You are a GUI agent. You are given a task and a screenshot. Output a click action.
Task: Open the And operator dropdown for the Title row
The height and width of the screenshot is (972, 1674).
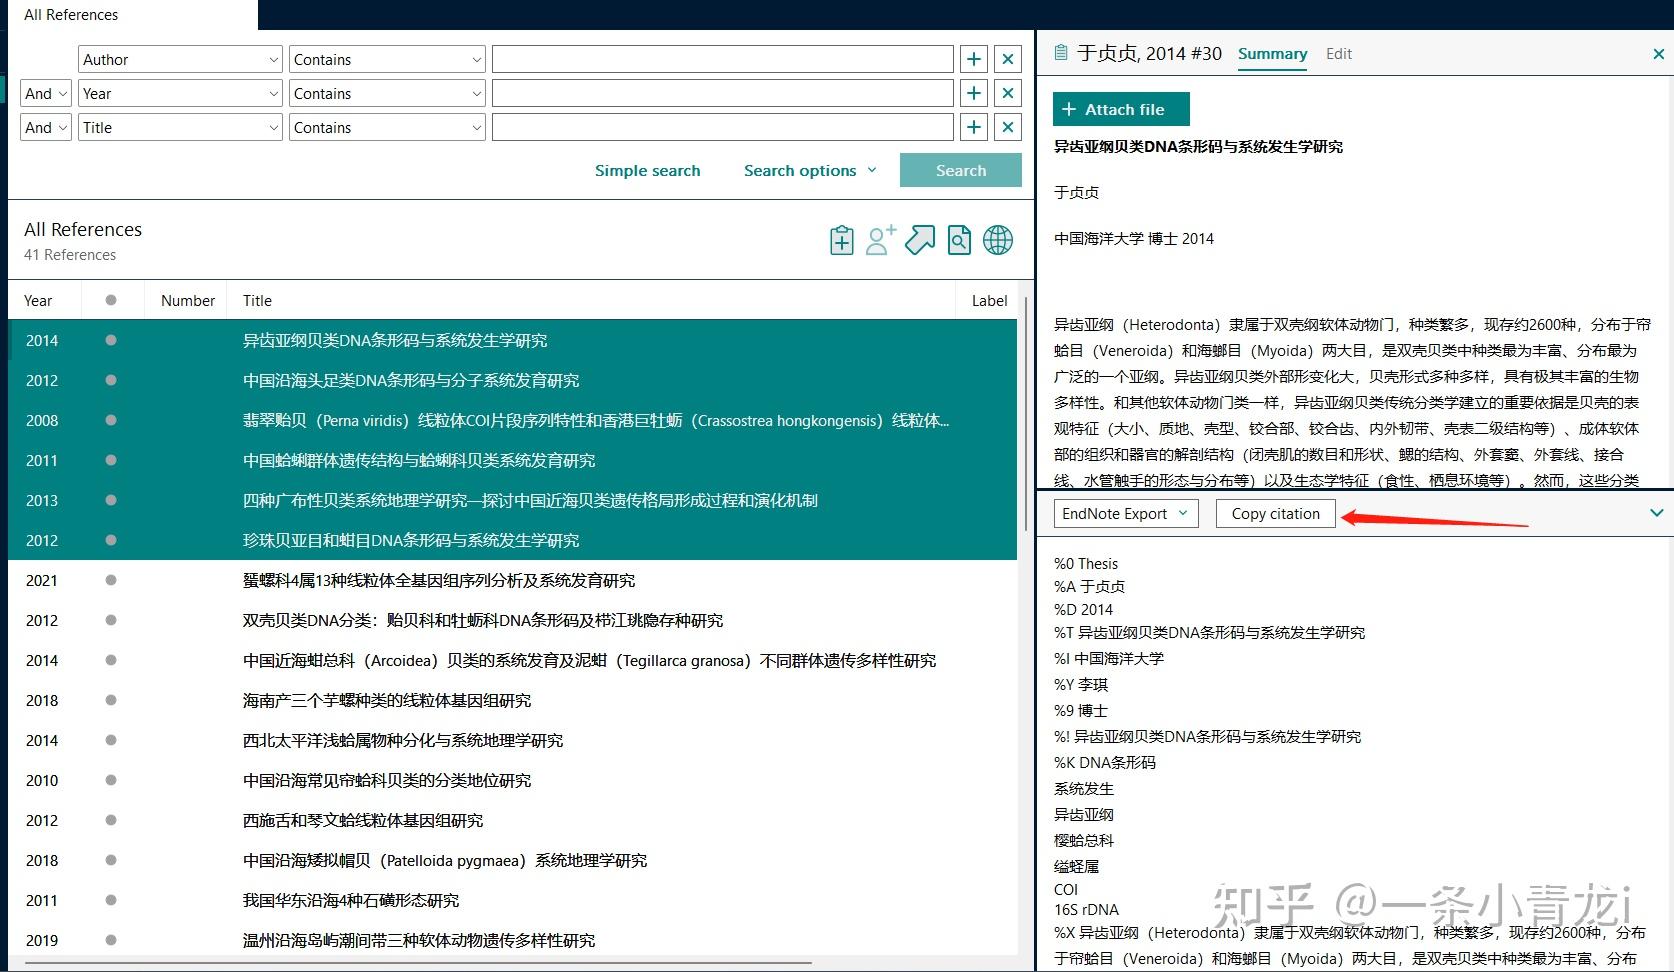(46, 128)
